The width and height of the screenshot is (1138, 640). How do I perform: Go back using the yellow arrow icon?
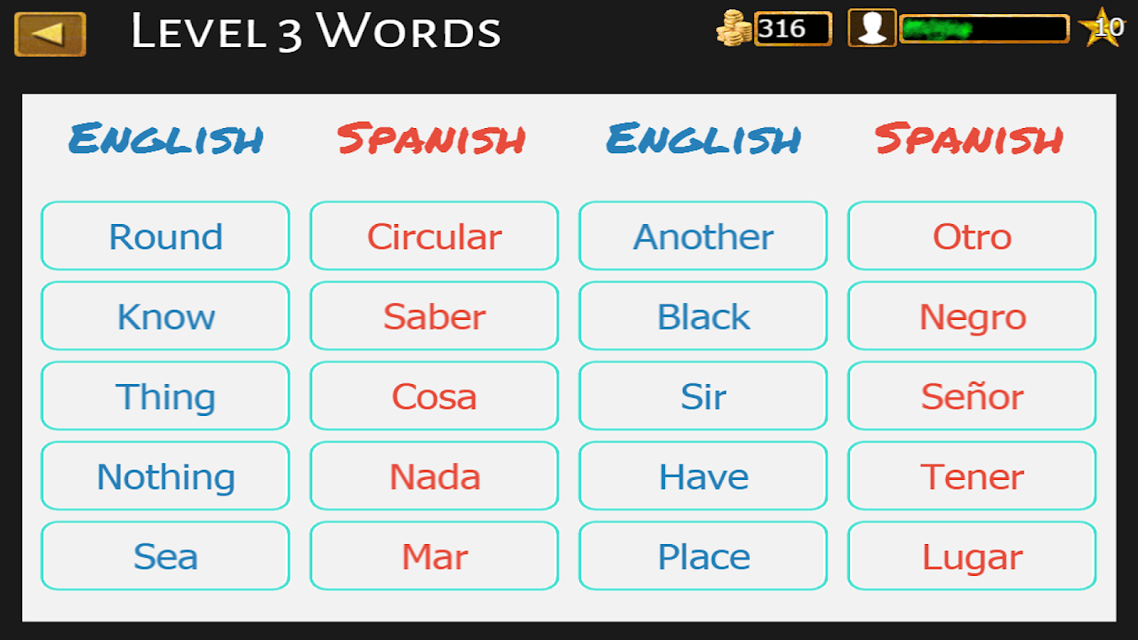(50, 34)
